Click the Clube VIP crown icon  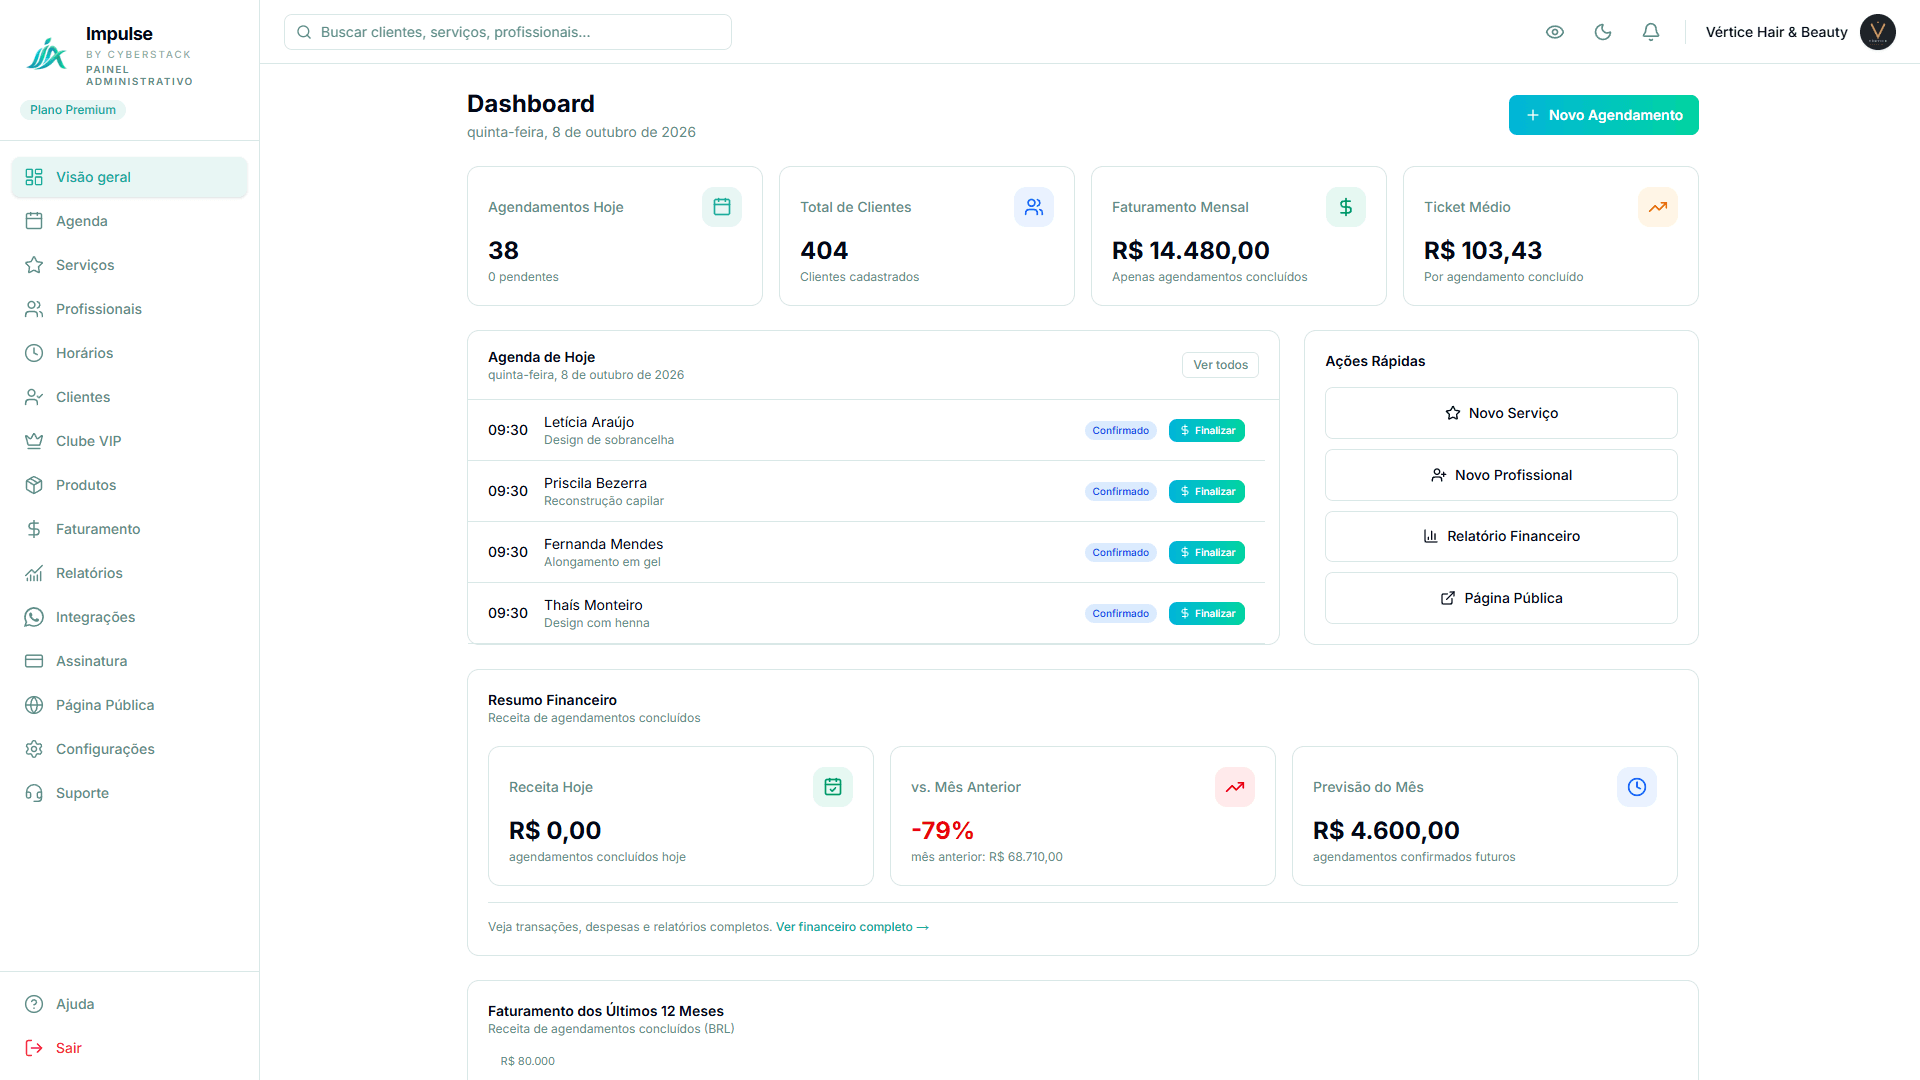pyautogui.click(x=34, y=441)
